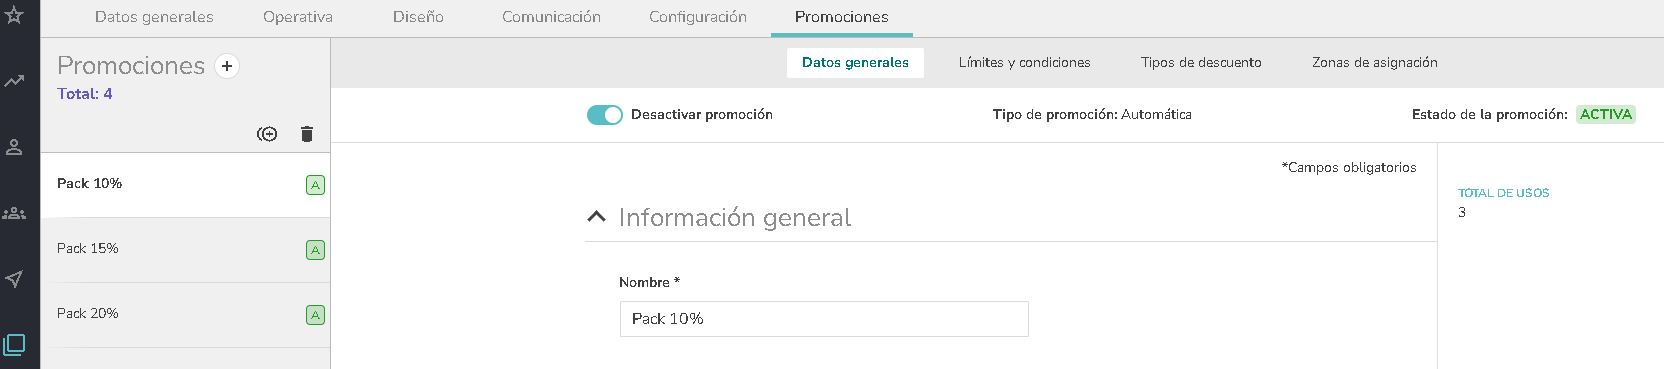Collapse the Información general section
This screenshot has width=1664, height=369.
(x=596, y=217)
